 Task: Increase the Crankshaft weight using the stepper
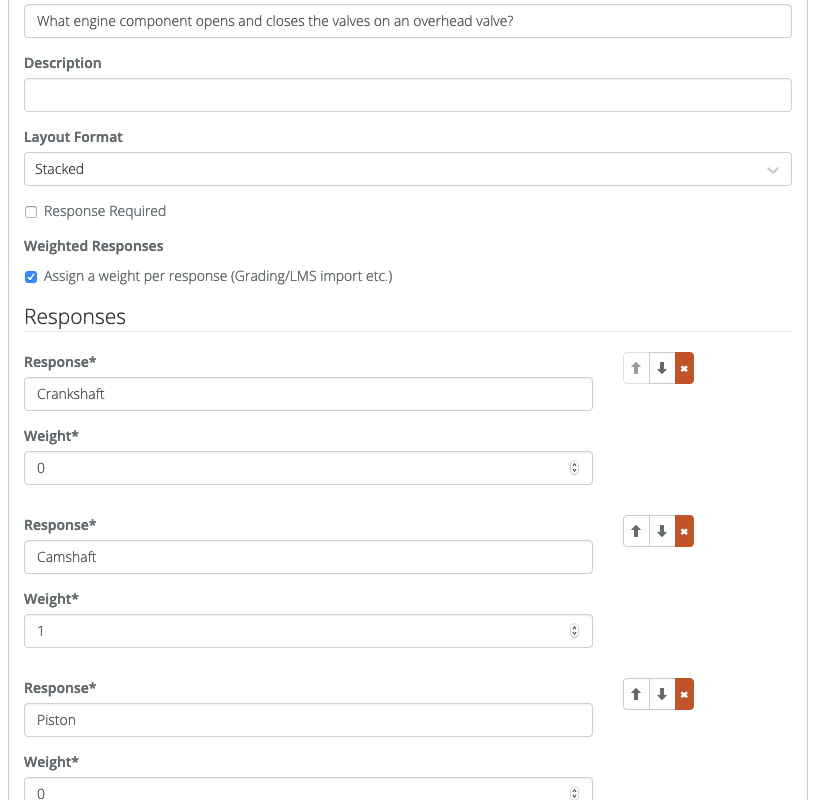tap(574, 463)
